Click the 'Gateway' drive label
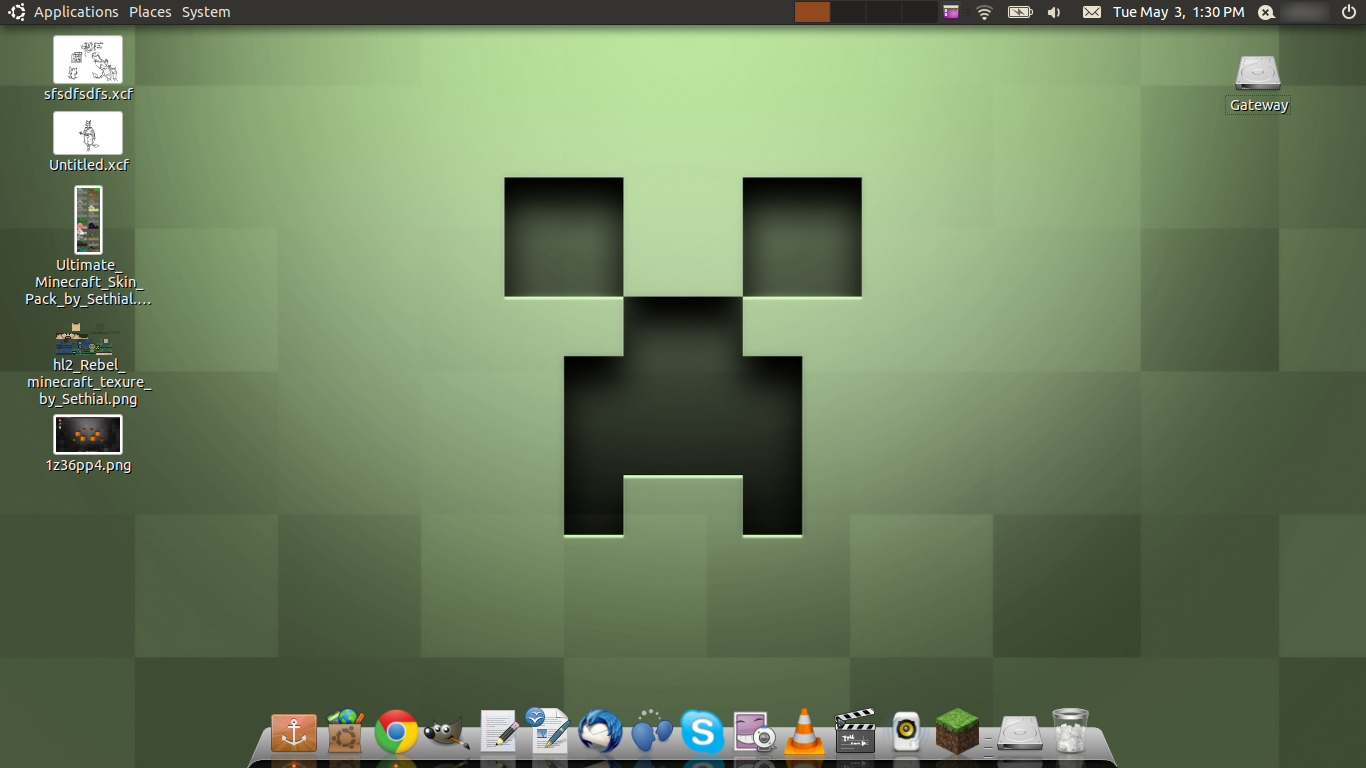The image size is (1366, 768). [x=1259, y=105]
